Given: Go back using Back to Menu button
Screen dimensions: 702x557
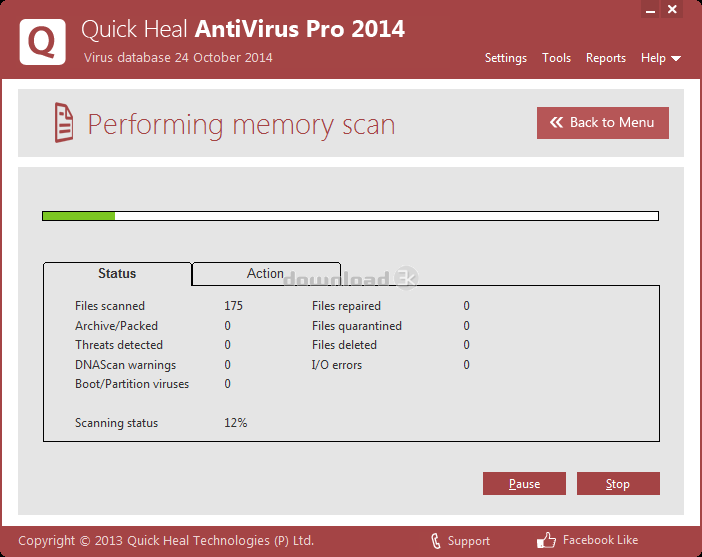Looking at the screenshot, I should click(603, 123).
